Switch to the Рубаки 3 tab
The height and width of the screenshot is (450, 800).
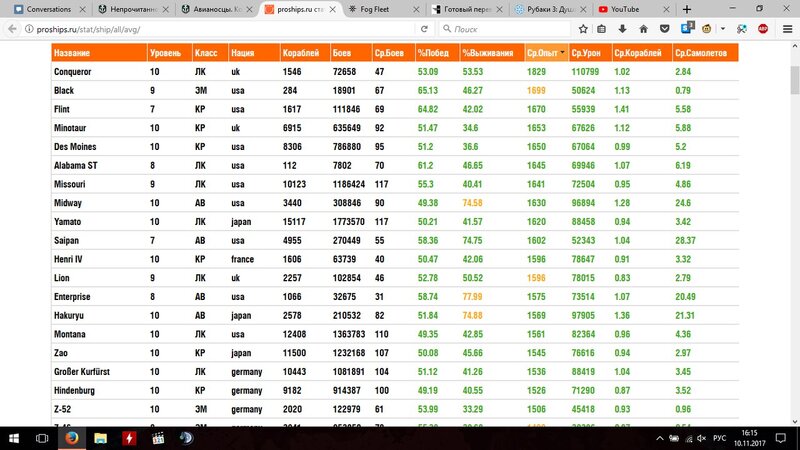tap(549, 9)
